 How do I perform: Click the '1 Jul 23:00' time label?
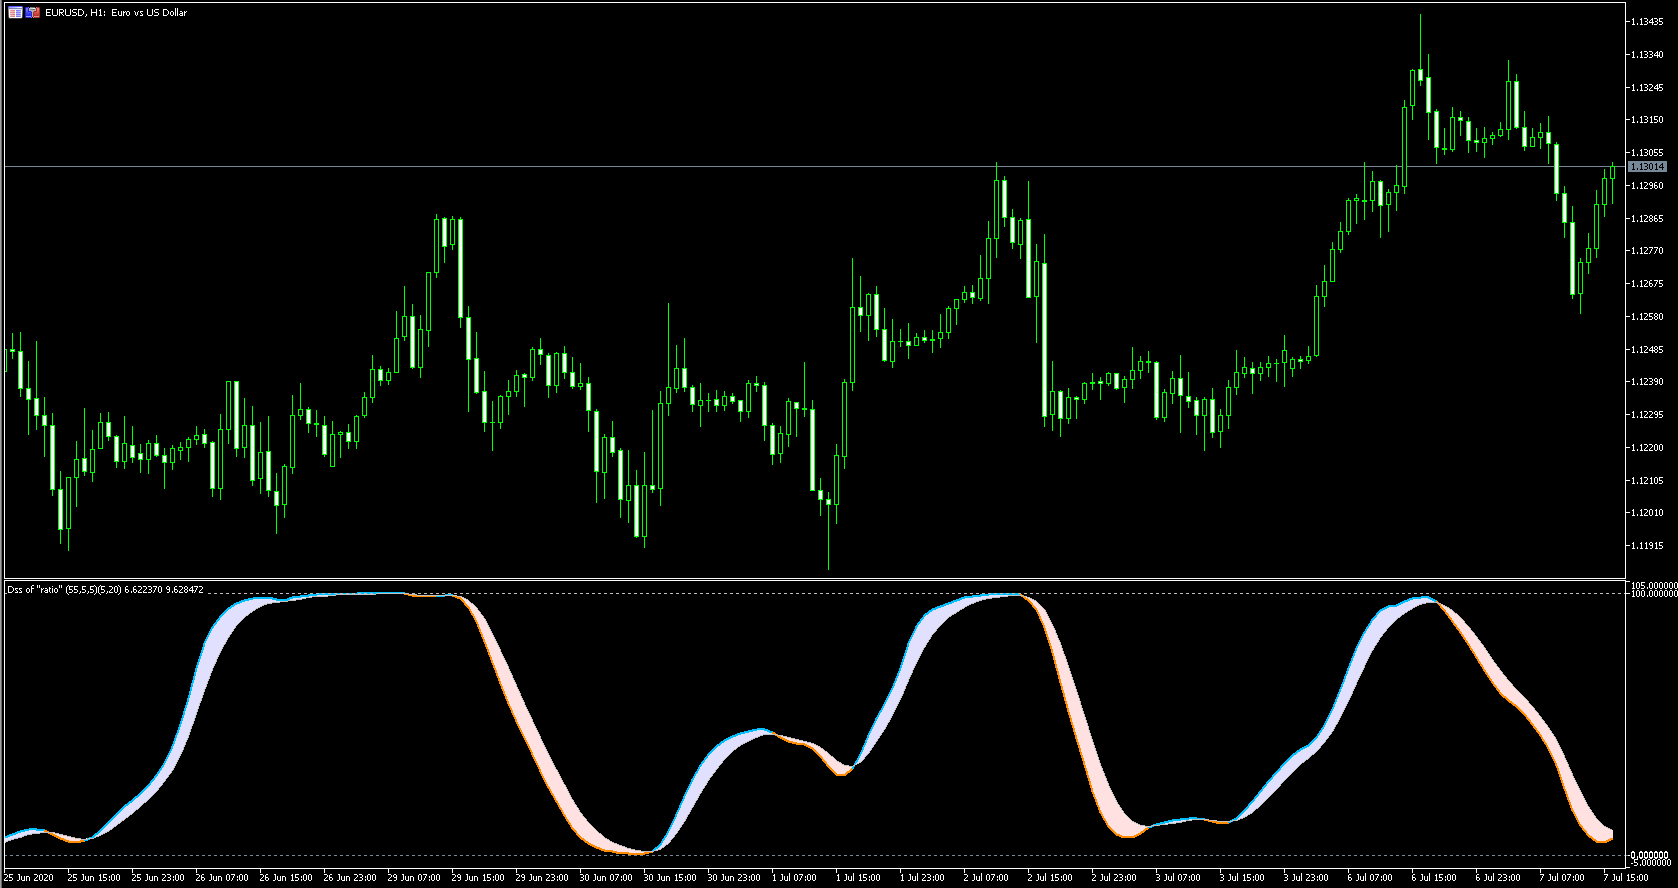tap(923, 878)
